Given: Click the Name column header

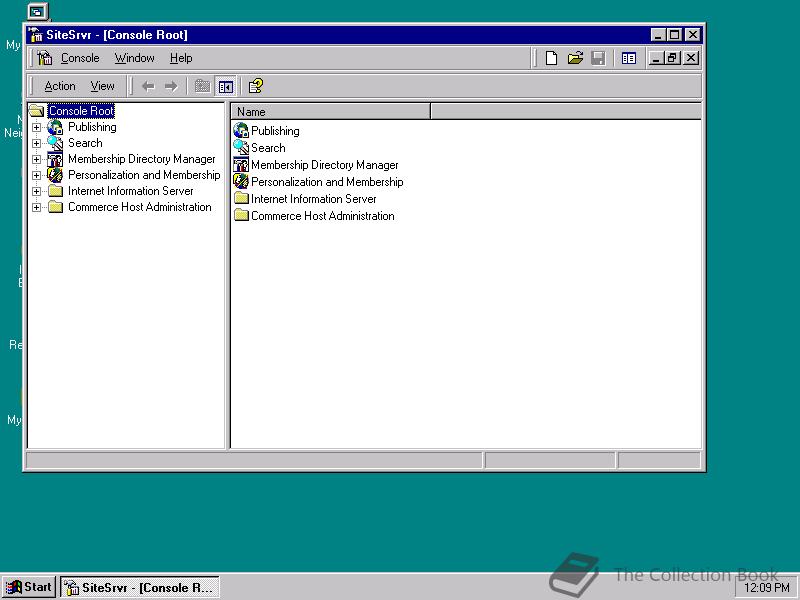Looking at the screenshot, I should [x=331, y=111].
